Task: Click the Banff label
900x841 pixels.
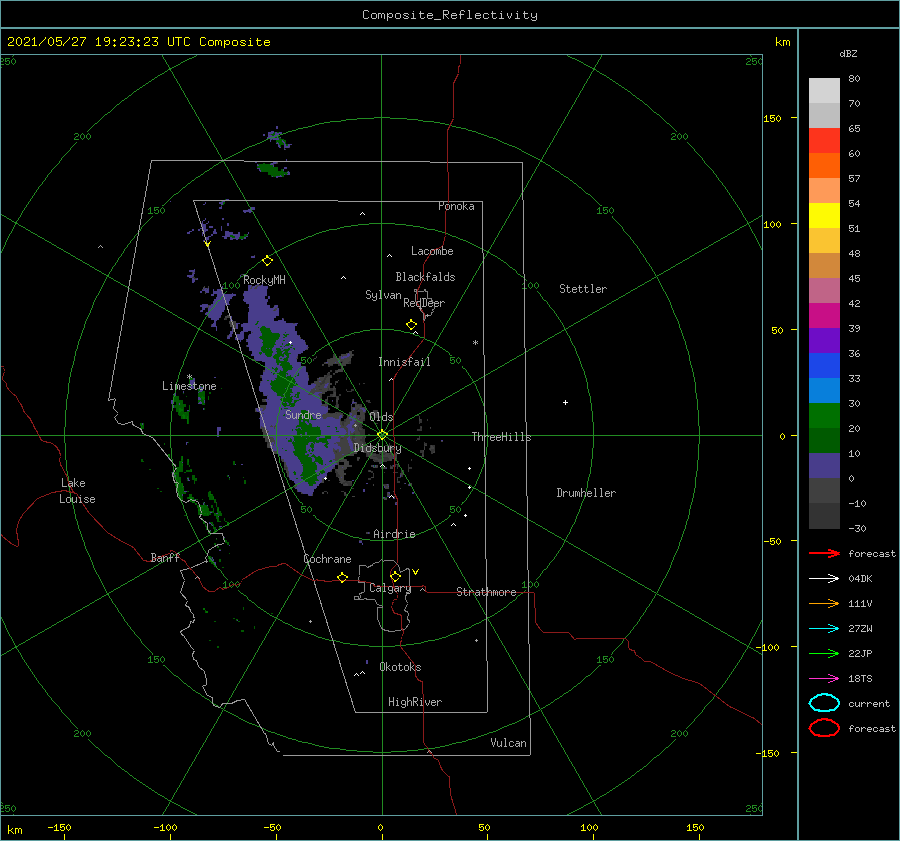Action: click(165, 557)
